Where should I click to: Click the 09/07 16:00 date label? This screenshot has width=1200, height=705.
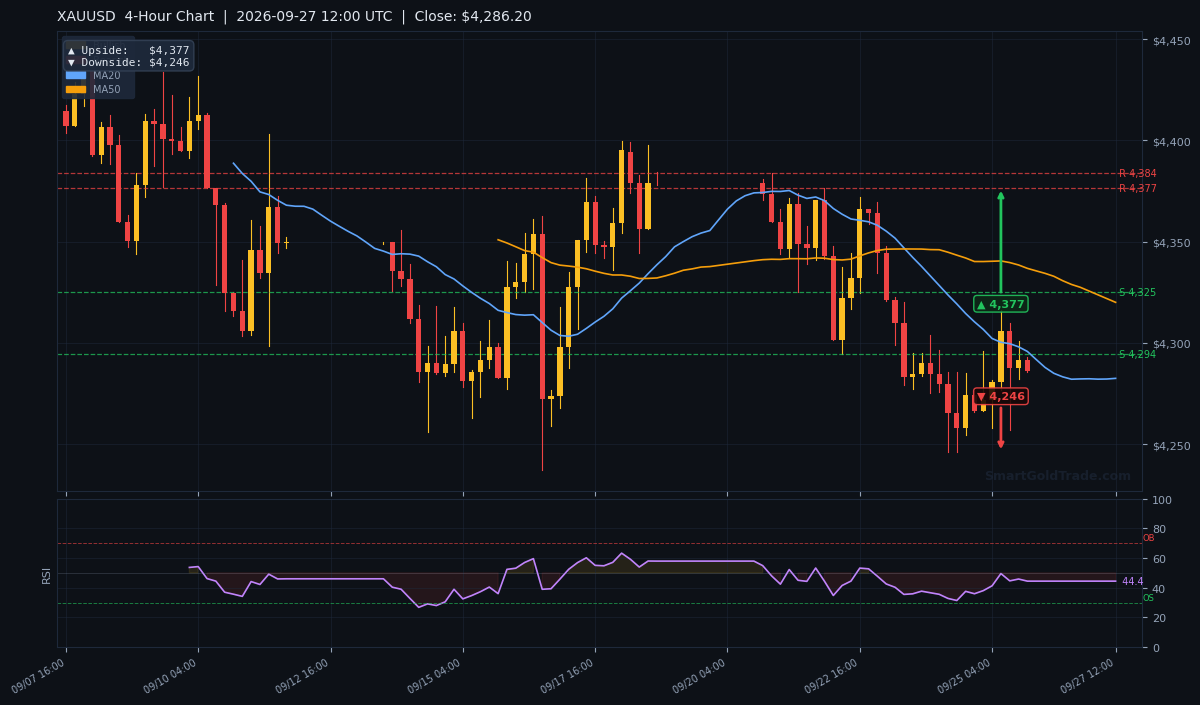[40, 677]
